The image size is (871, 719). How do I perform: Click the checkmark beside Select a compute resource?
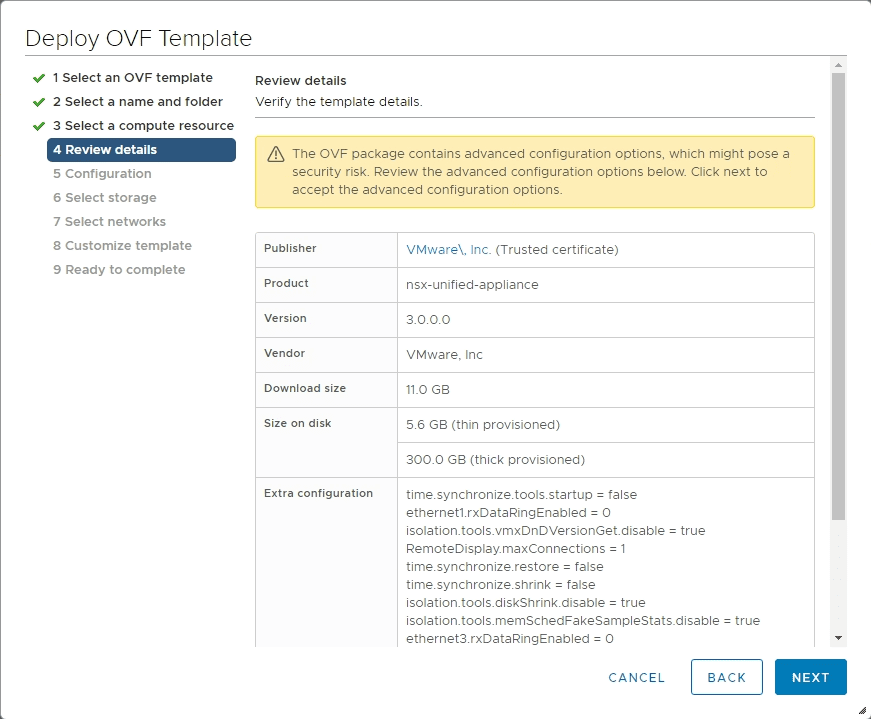38,125
